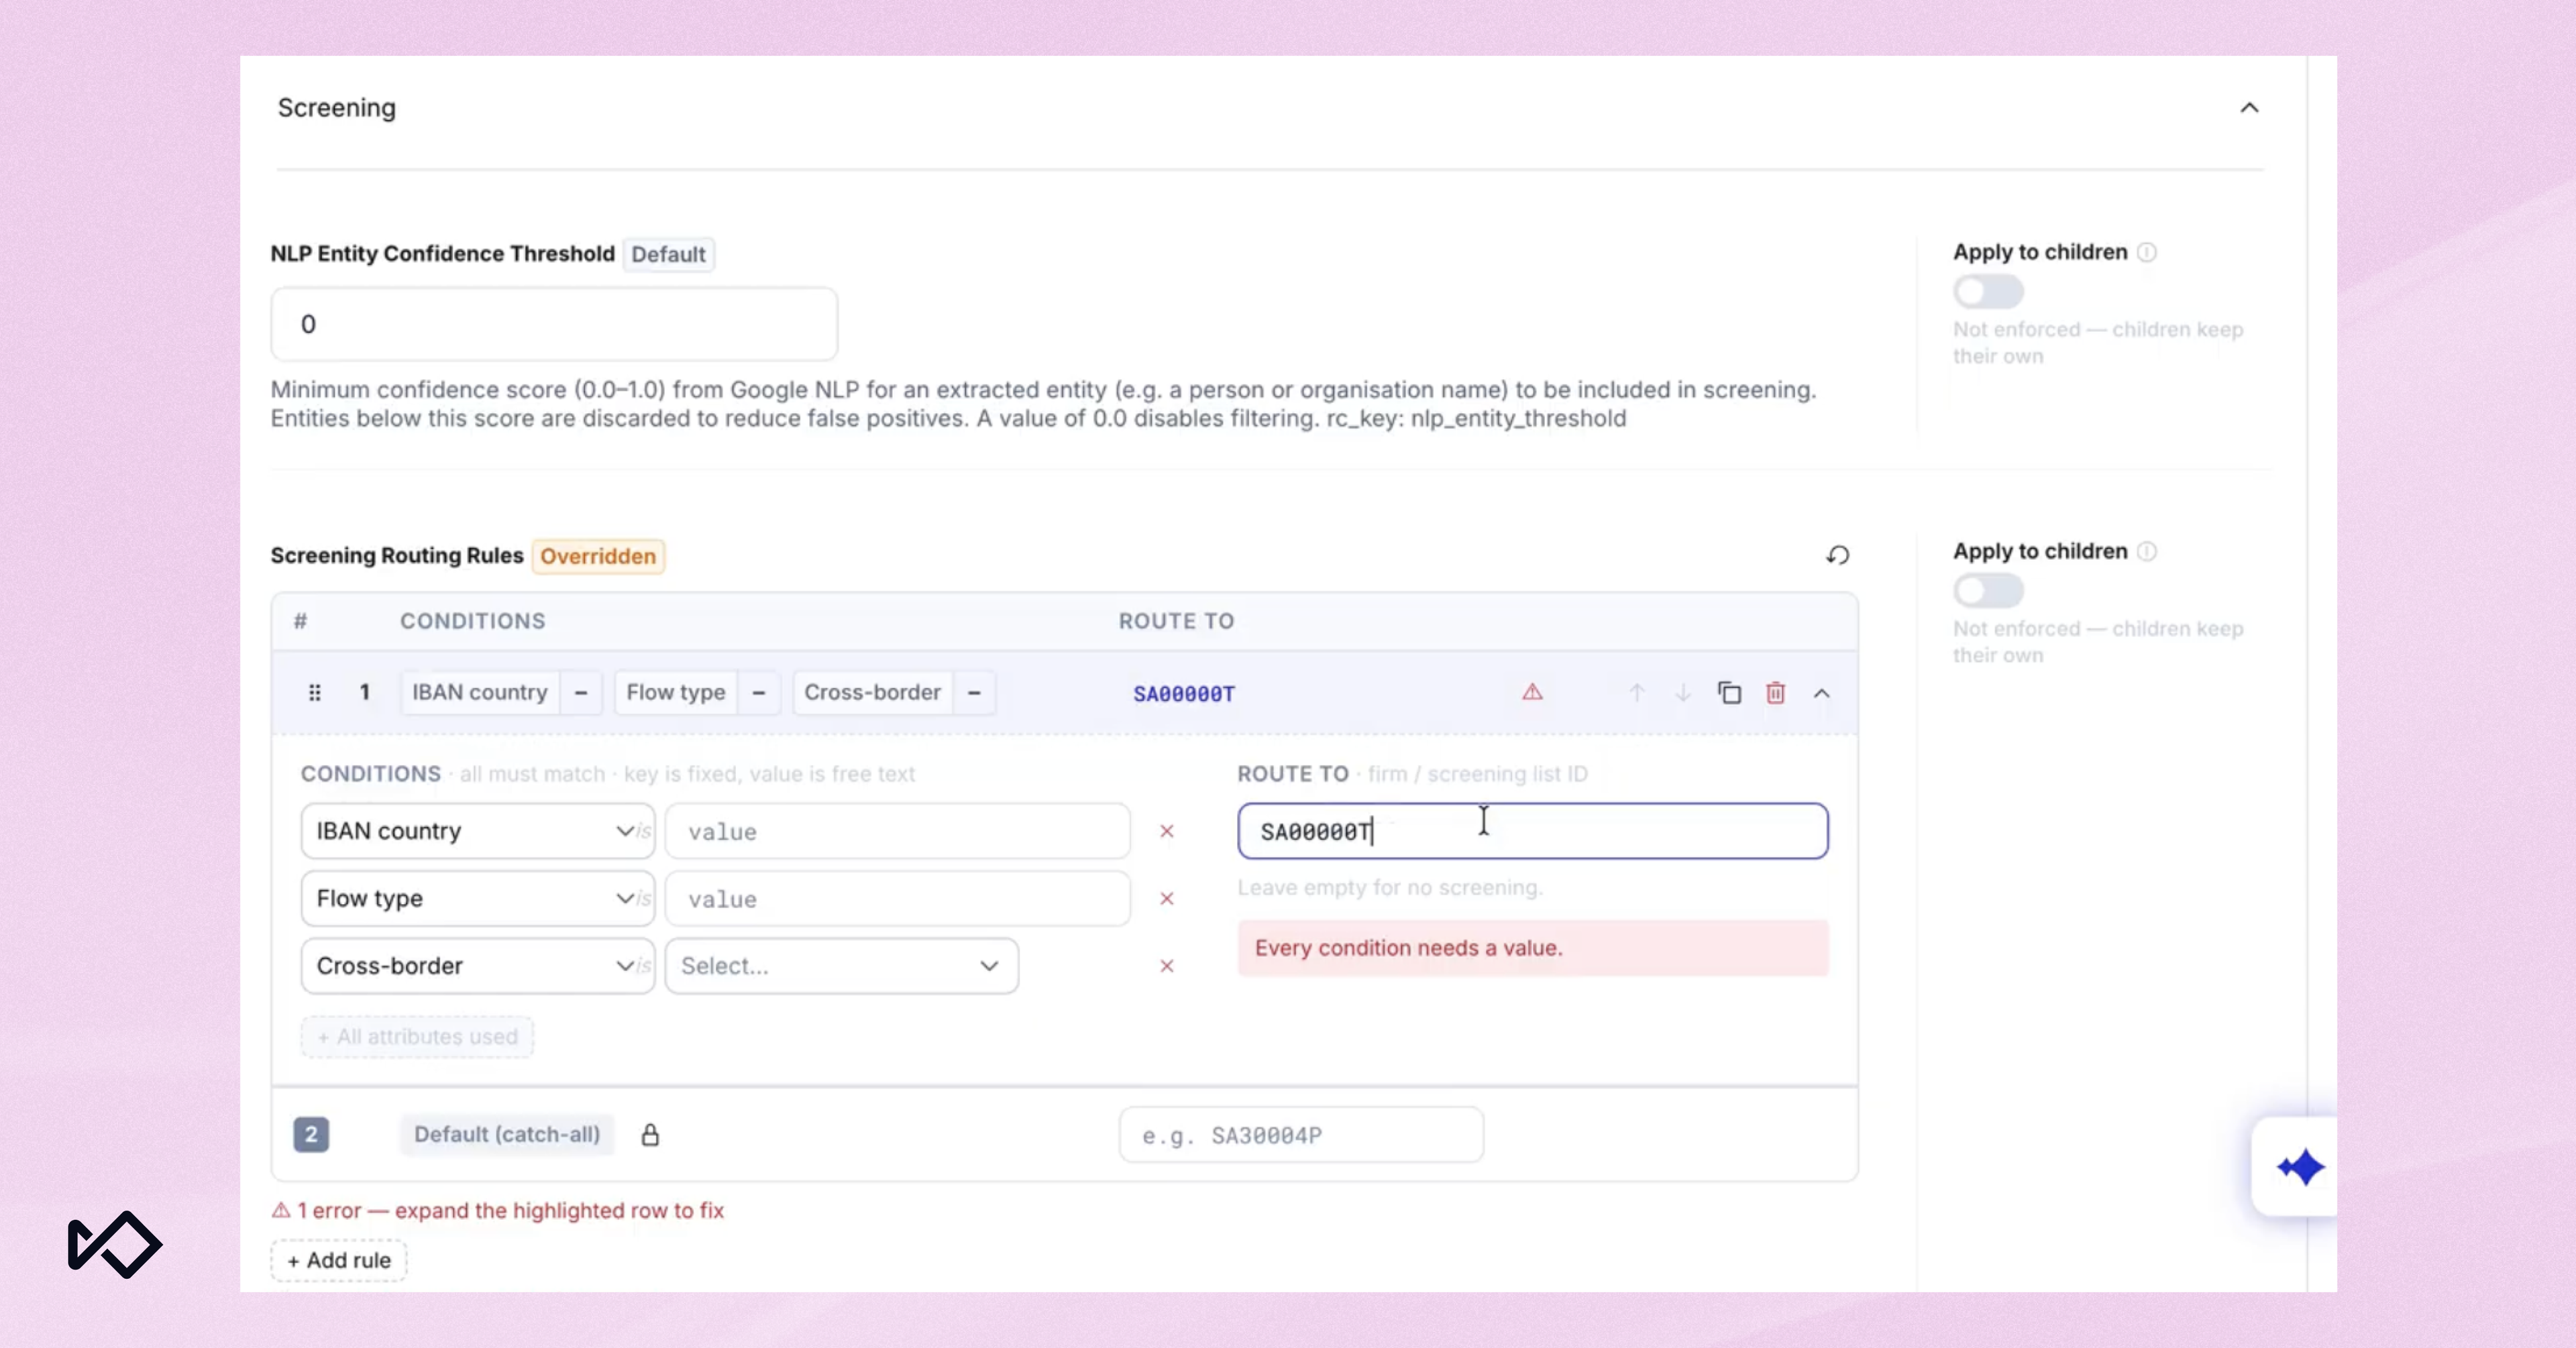This screenshot has height=1348, width=2576.
Task: Toggle Apply to children for Screening Routing Rules
Action: tap(1988, 591)
